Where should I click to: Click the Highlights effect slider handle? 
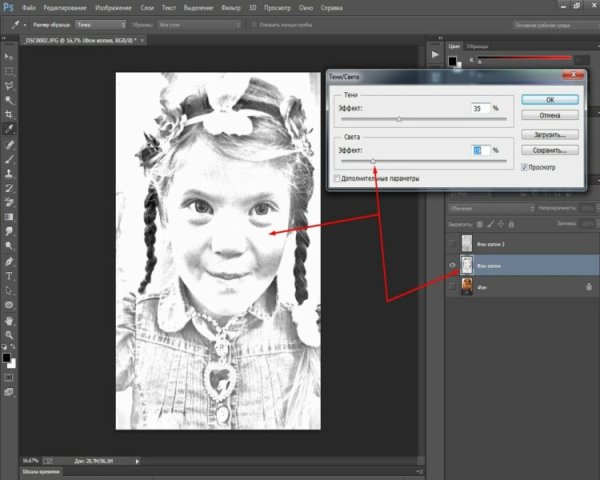[x=373, y=161]
